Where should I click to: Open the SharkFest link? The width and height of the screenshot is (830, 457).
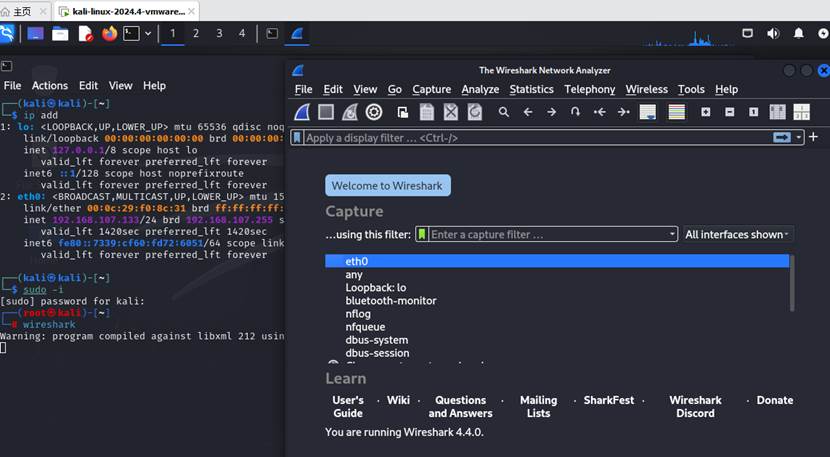coord(609,400)
